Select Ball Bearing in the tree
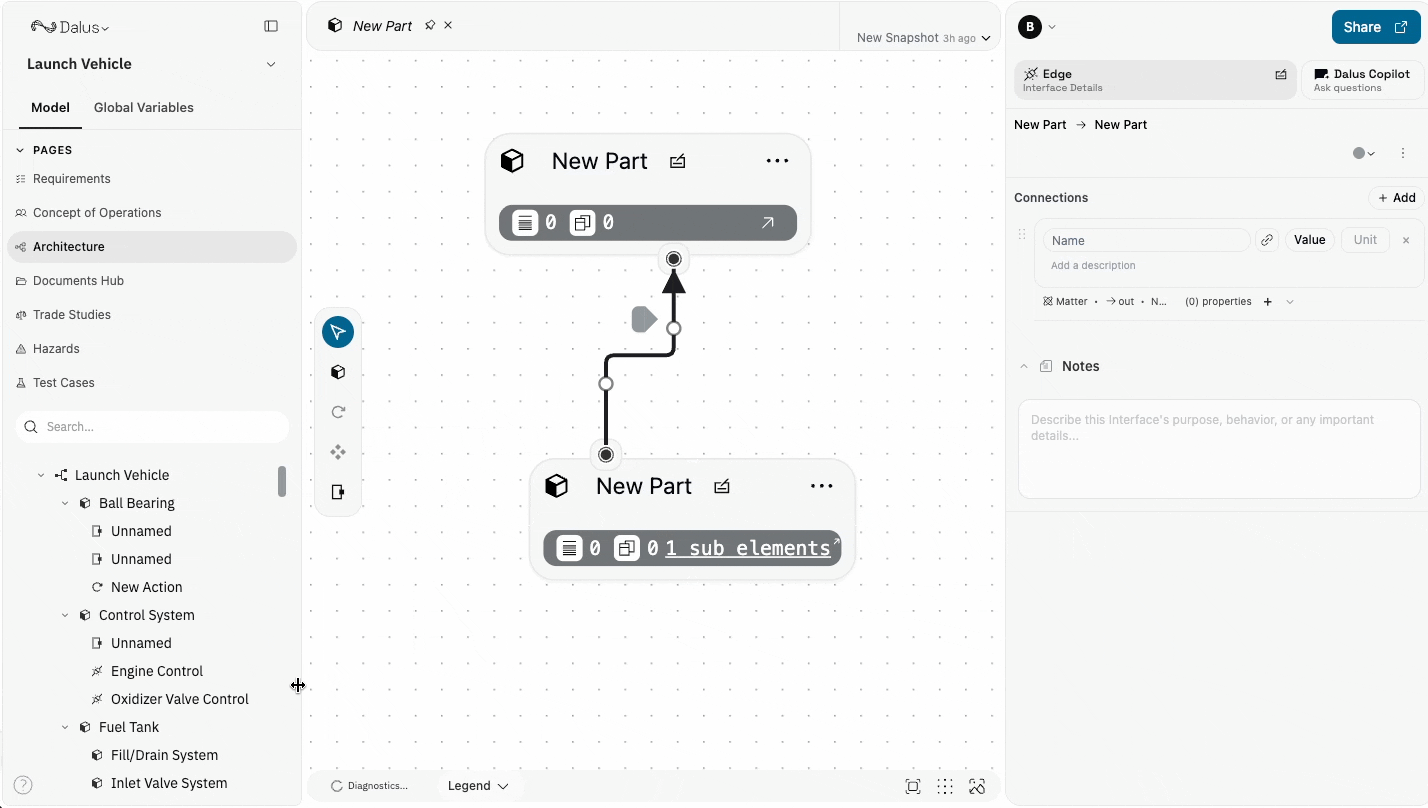The width and height of the screenshot is (1428, 808). (137, 503)
